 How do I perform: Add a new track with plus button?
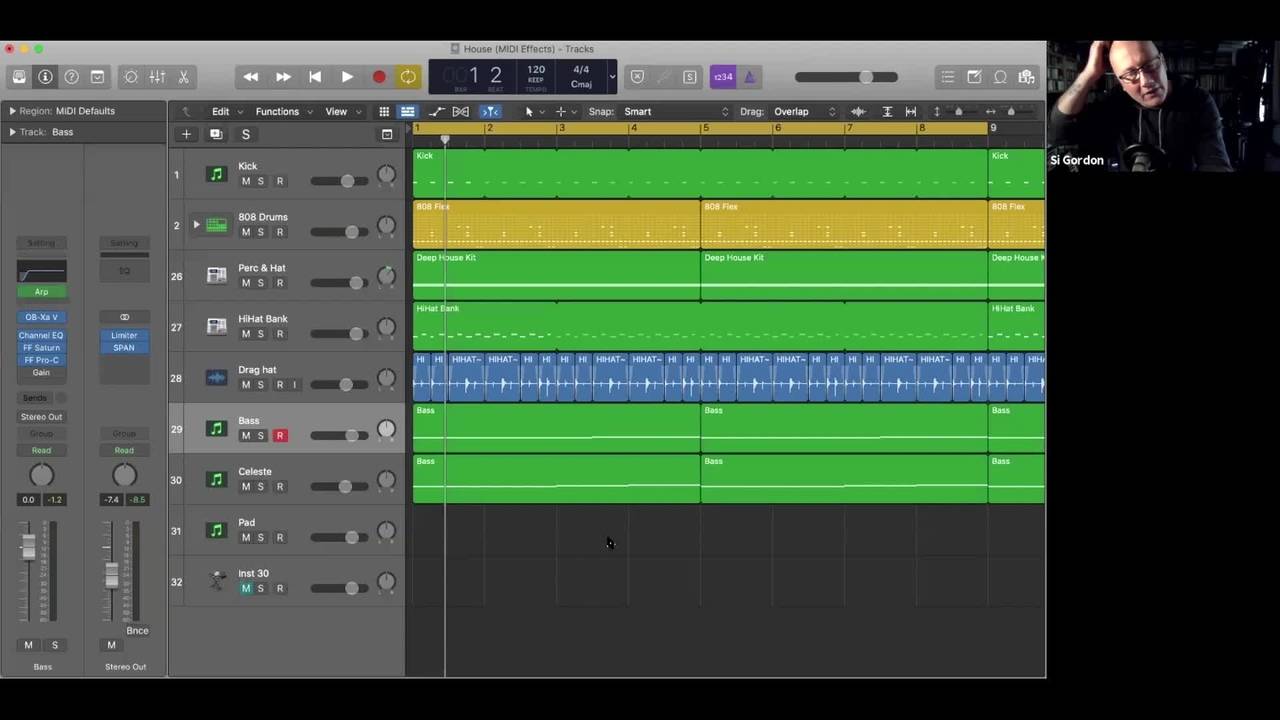[186, 134]
